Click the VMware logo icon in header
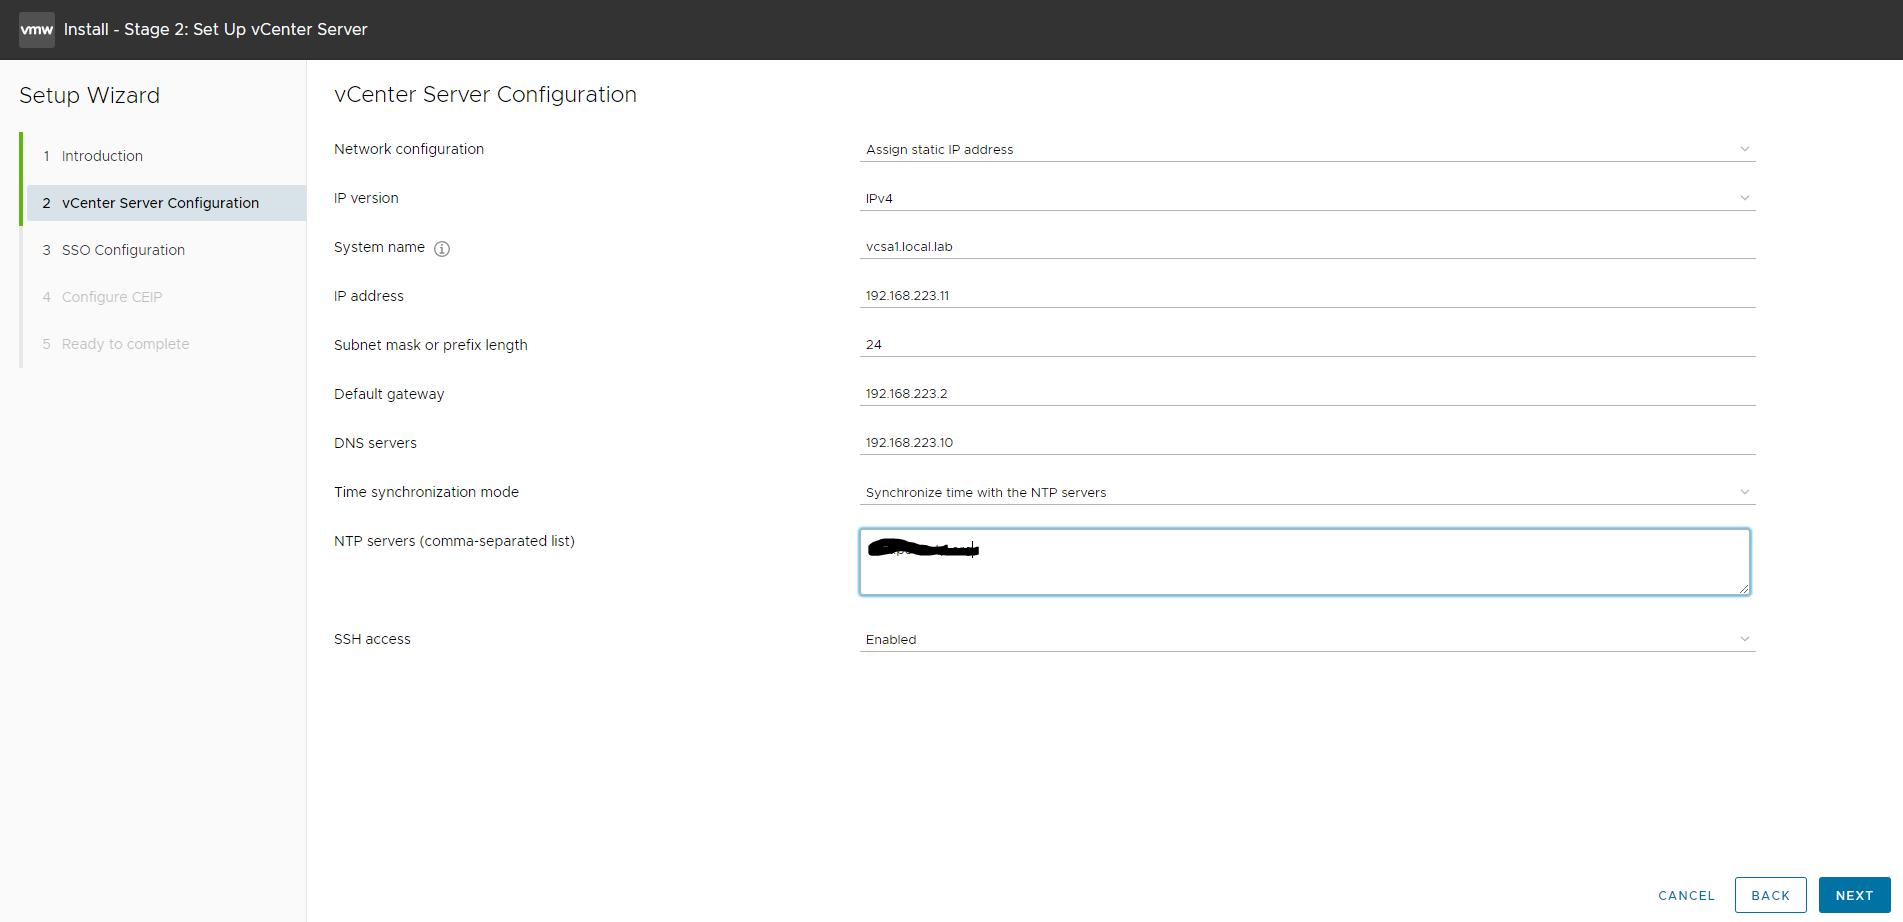This screenshot has width=1903, height=922. 37,29
